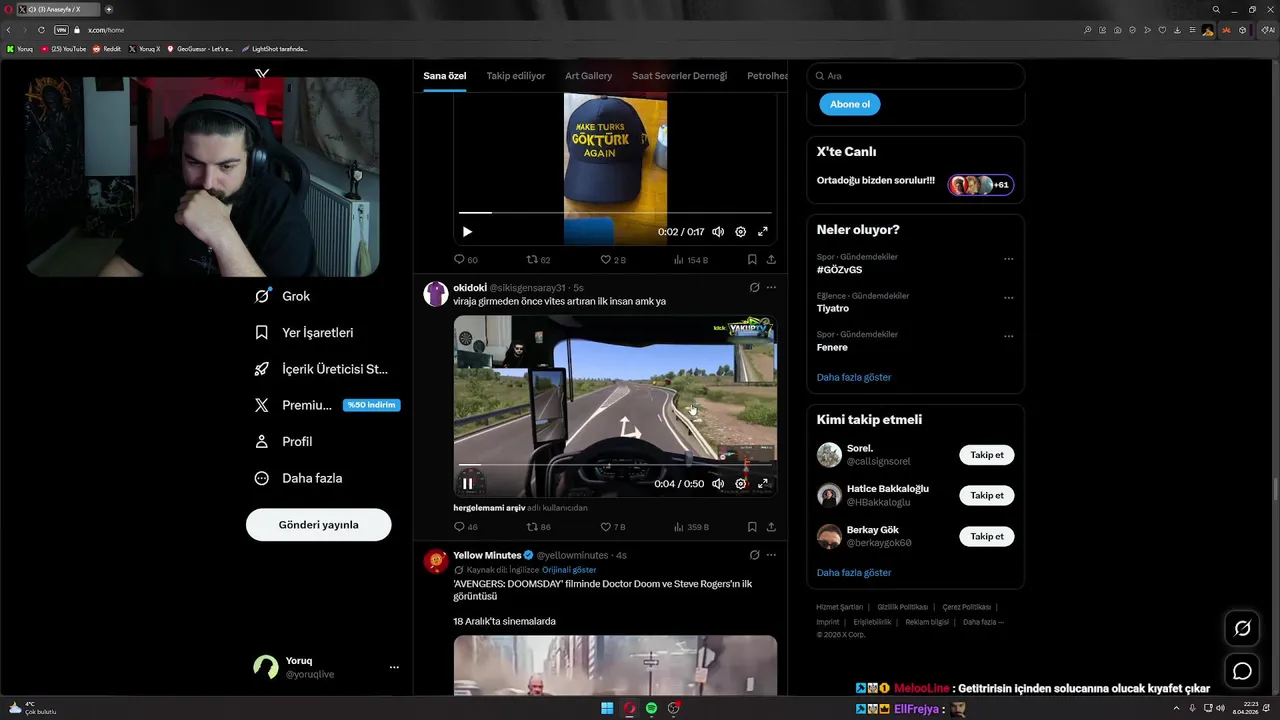Click Orijinali göster on Yellow Minutes post
Image resolution: width=1280 pixels, height=720 pixels.
570,570
